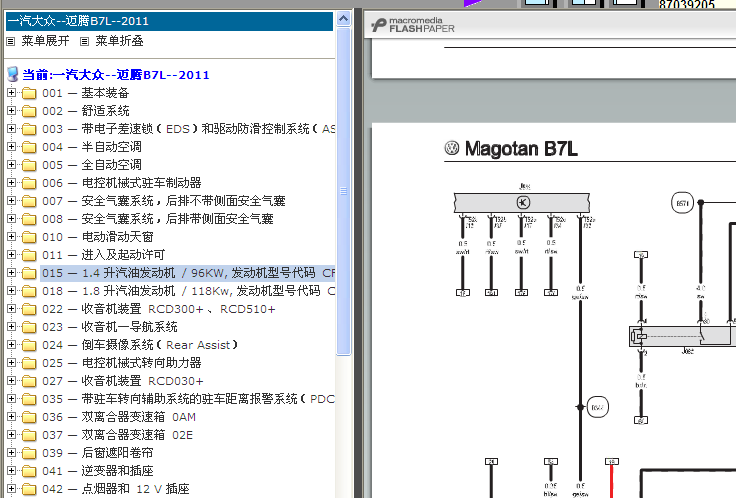The image size is (736, 498).
Task: Click the folder icon of 003 带电子差速锁
Action: 29,129
